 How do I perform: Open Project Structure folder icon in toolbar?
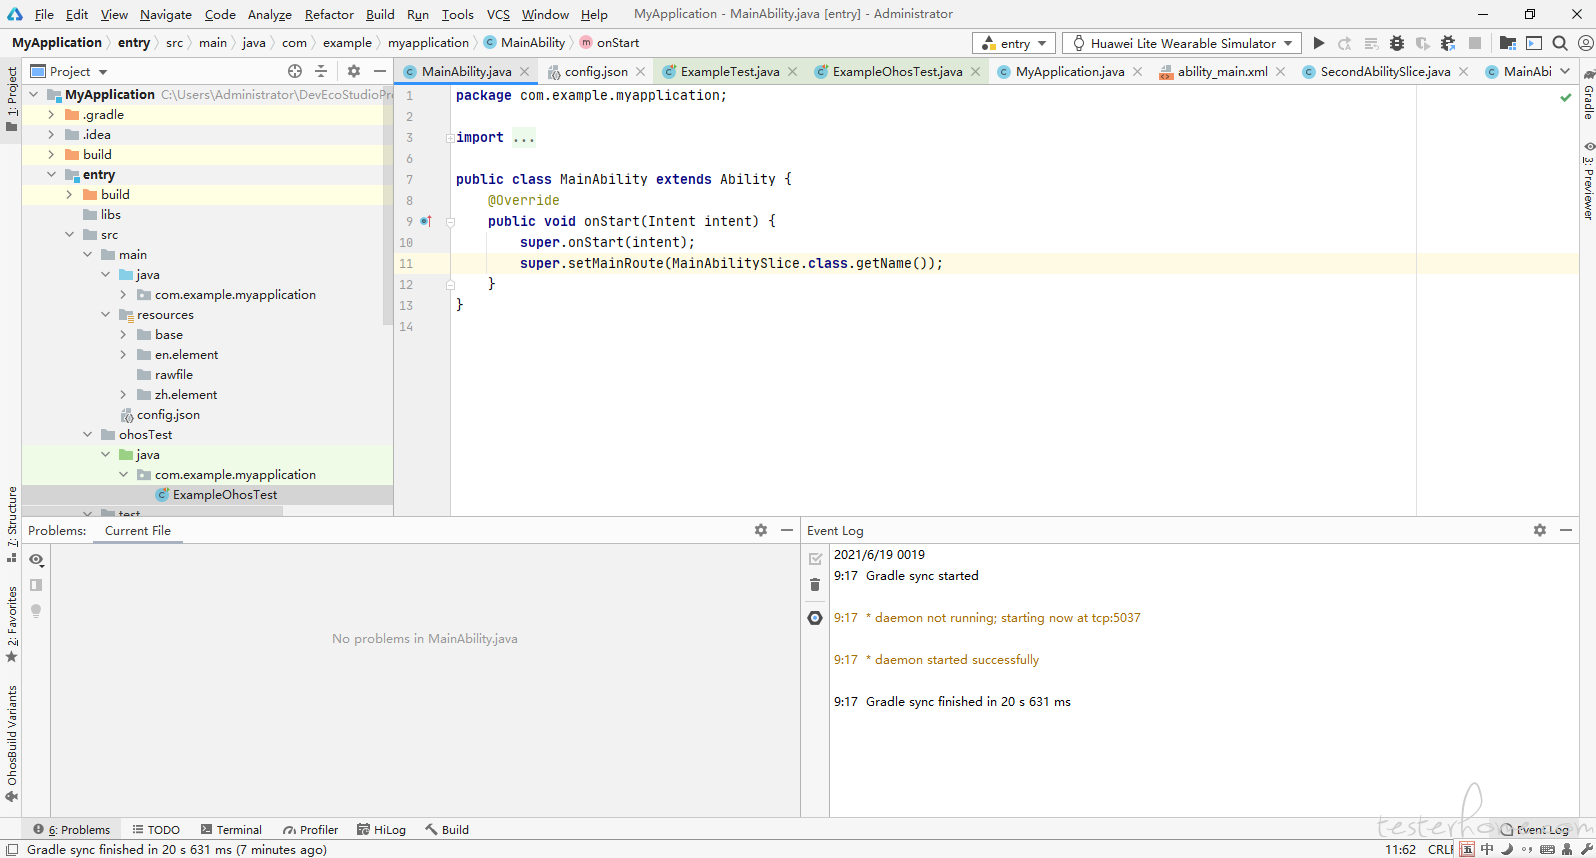(1508, 43)
